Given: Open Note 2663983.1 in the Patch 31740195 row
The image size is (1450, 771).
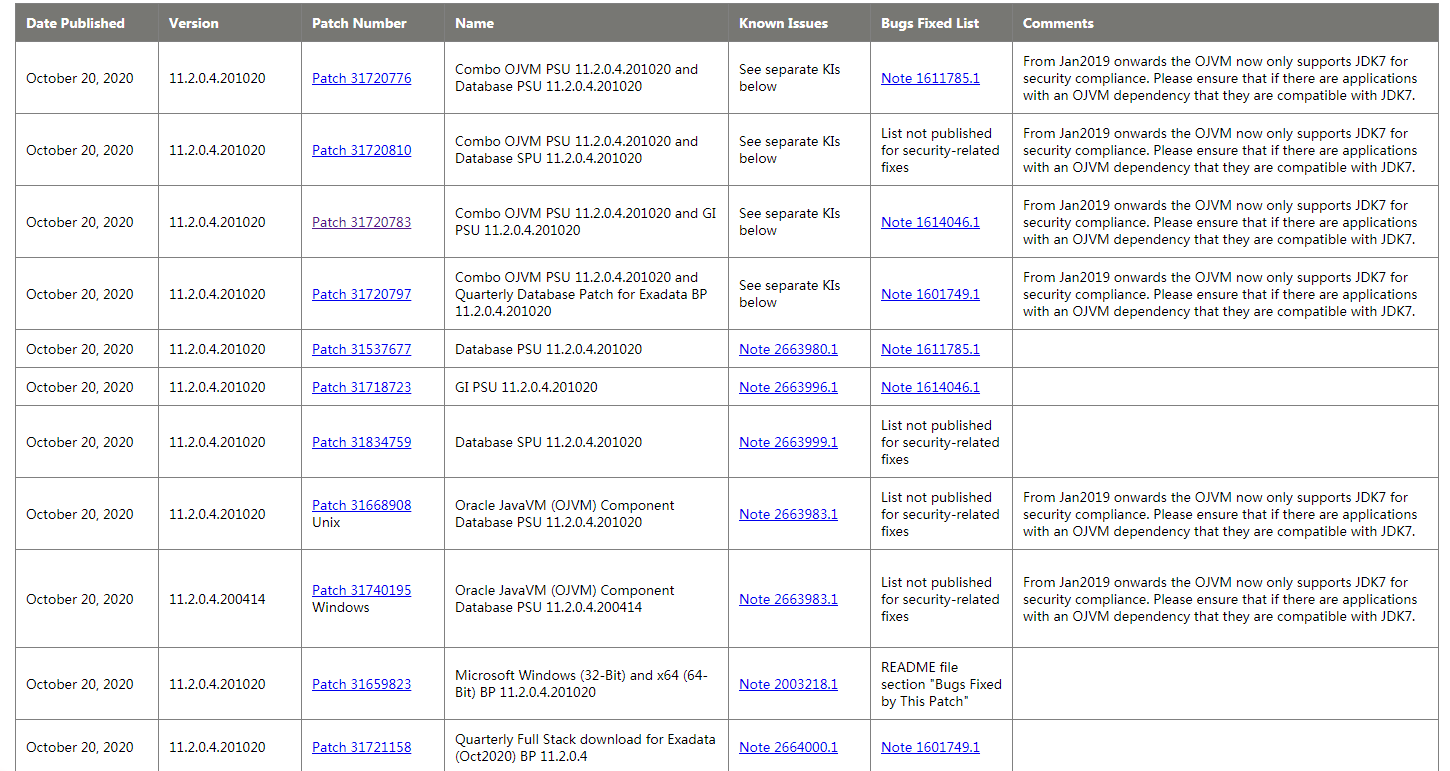Looking at the screenshot, I should click(x=788, y=599).
